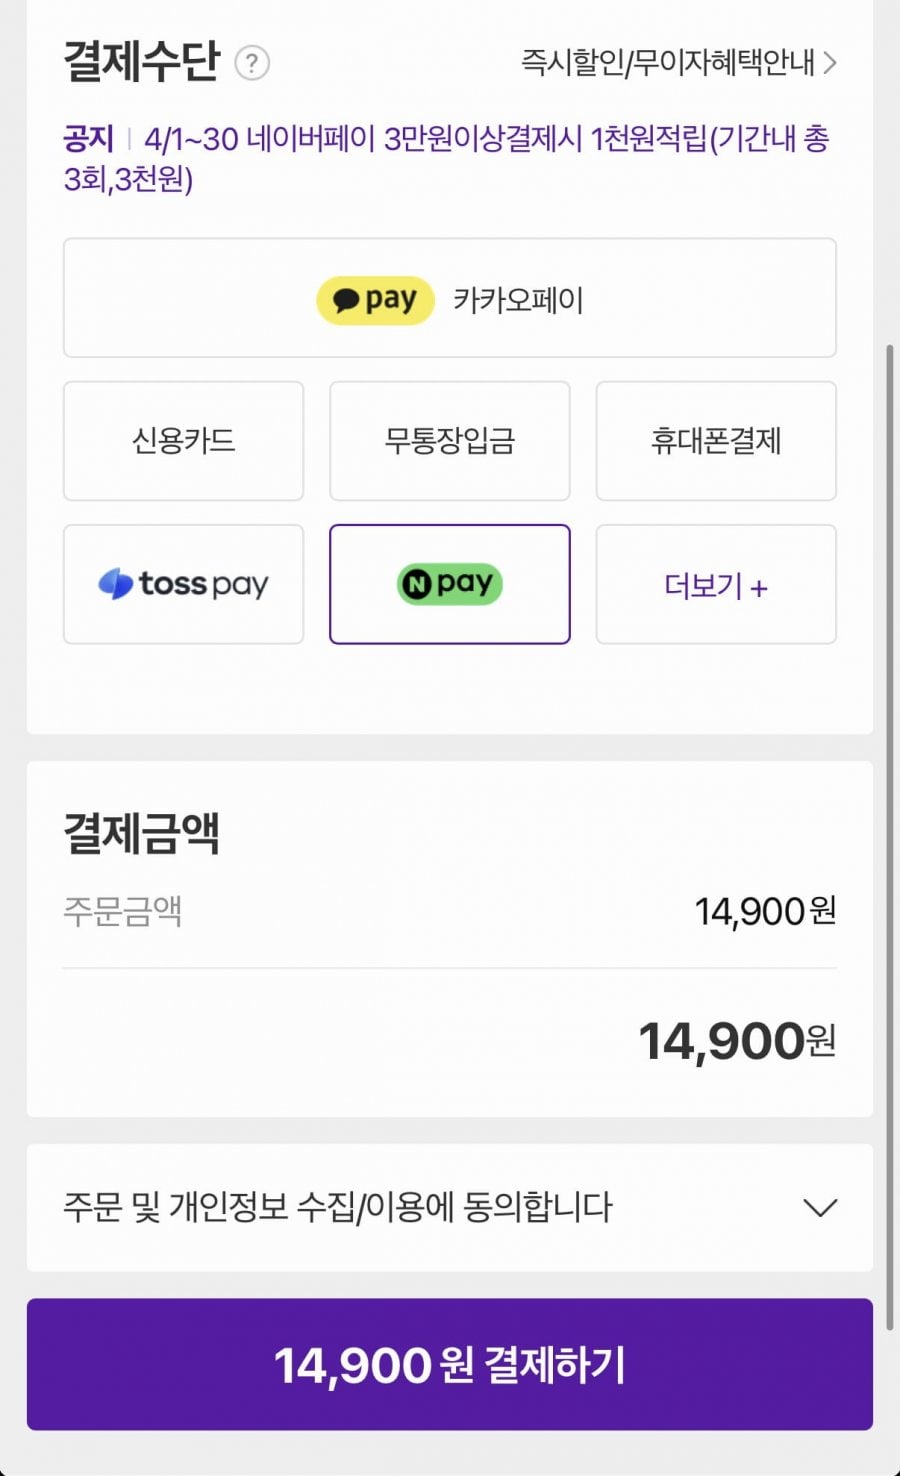Open 즉시할인/무이자혜택안내 information link

tap(668, 63)
